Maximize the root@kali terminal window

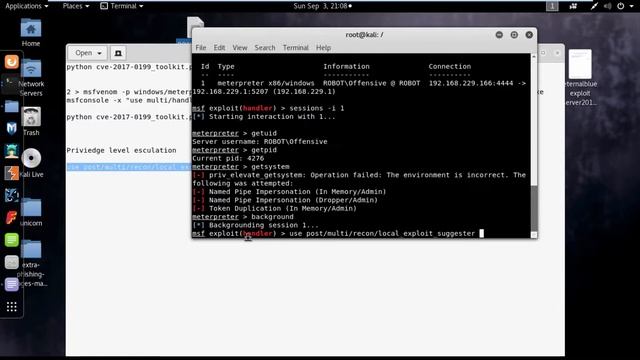[514, 35]
